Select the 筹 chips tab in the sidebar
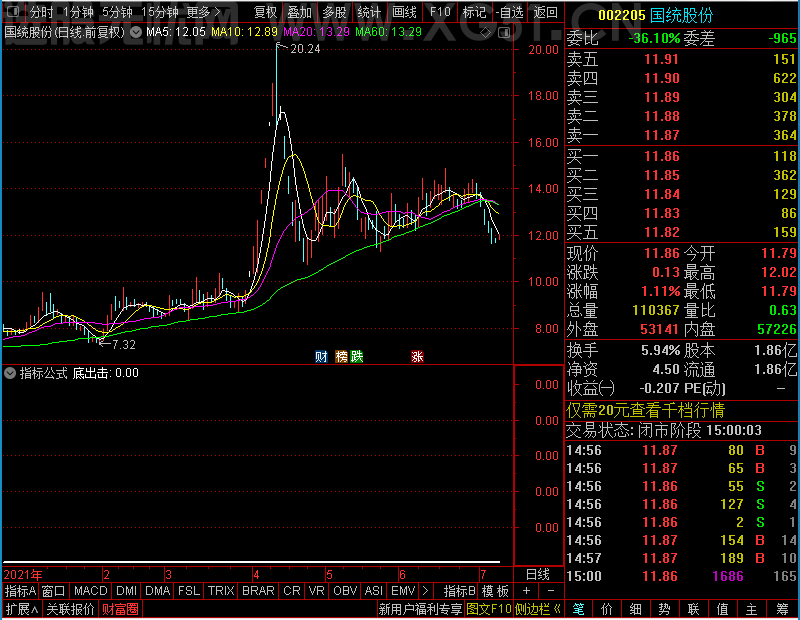The width and height of the screenshot is (800, 620). [782, 609]
